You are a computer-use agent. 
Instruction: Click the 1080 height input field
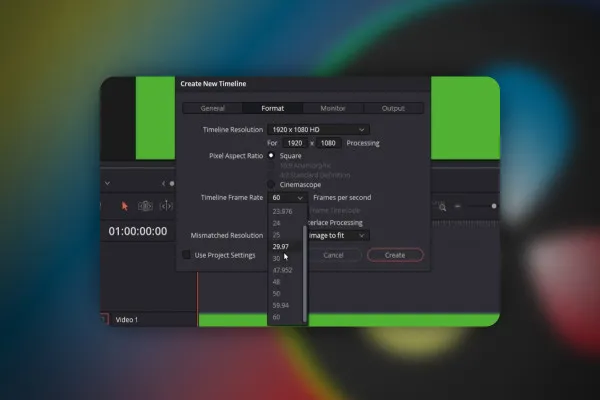click(x=328, y=143)
